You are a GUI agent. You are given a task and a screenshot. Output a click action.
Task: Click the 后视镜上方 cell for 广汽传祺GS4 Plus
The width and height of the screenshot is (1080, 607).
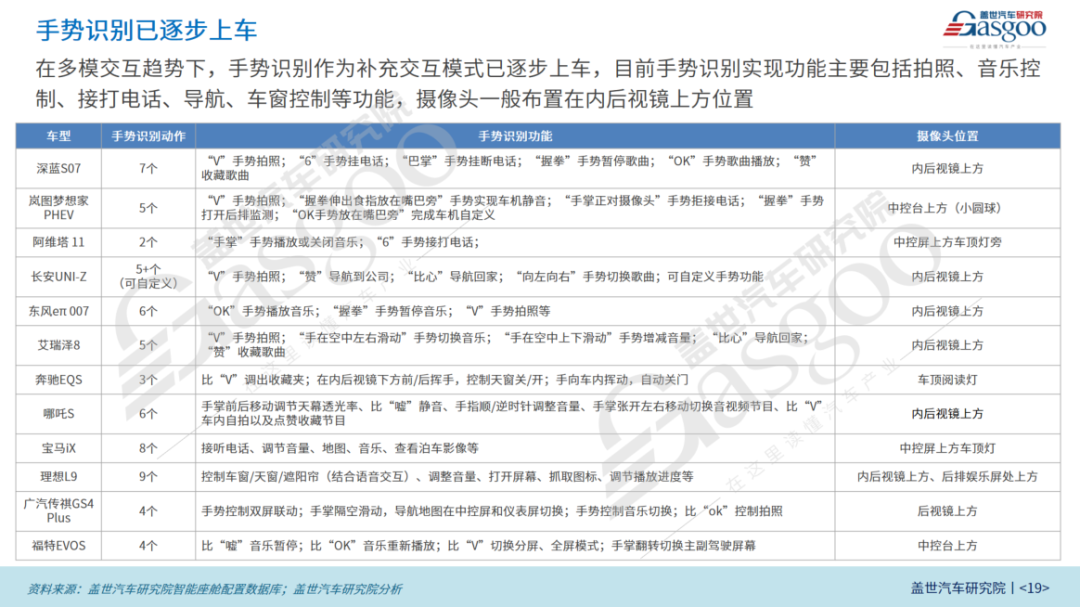click(x=948, y=511)
